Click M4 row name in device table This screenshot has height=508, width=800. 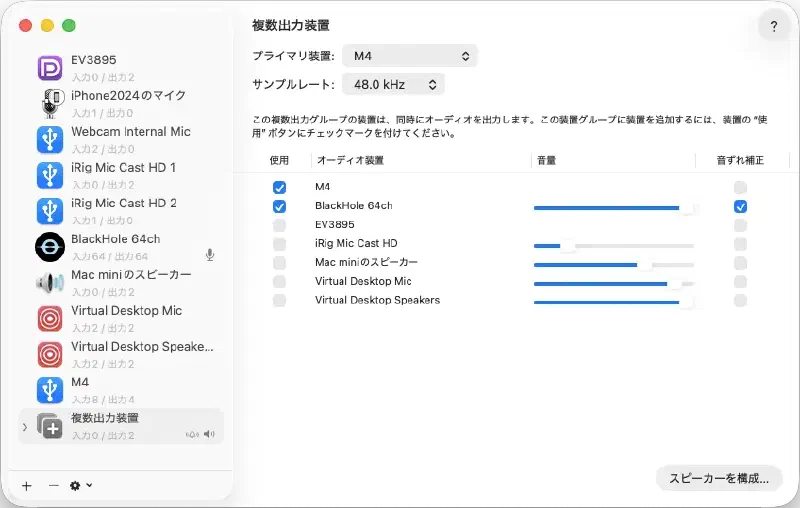(322, 187)
